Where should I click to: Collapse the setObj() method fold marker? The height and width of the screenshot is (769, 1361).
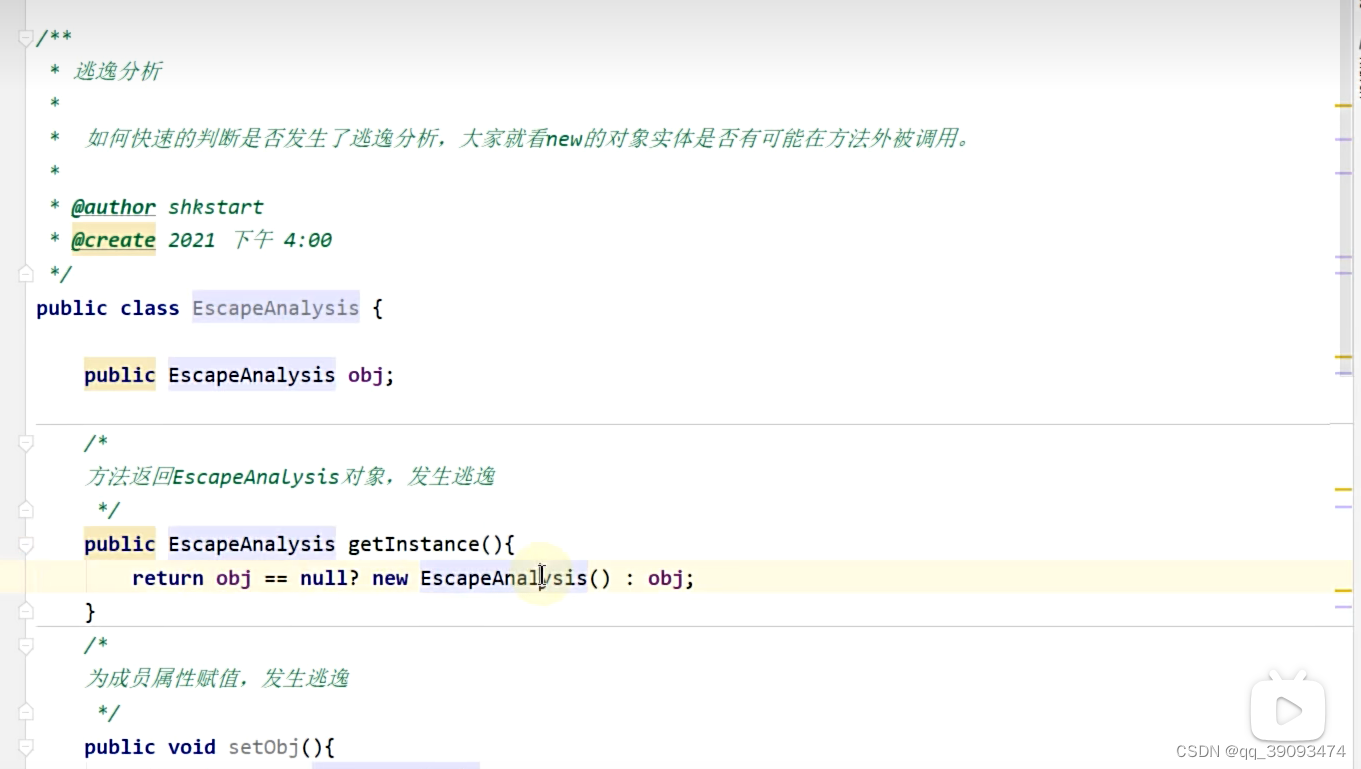[26, 747]
